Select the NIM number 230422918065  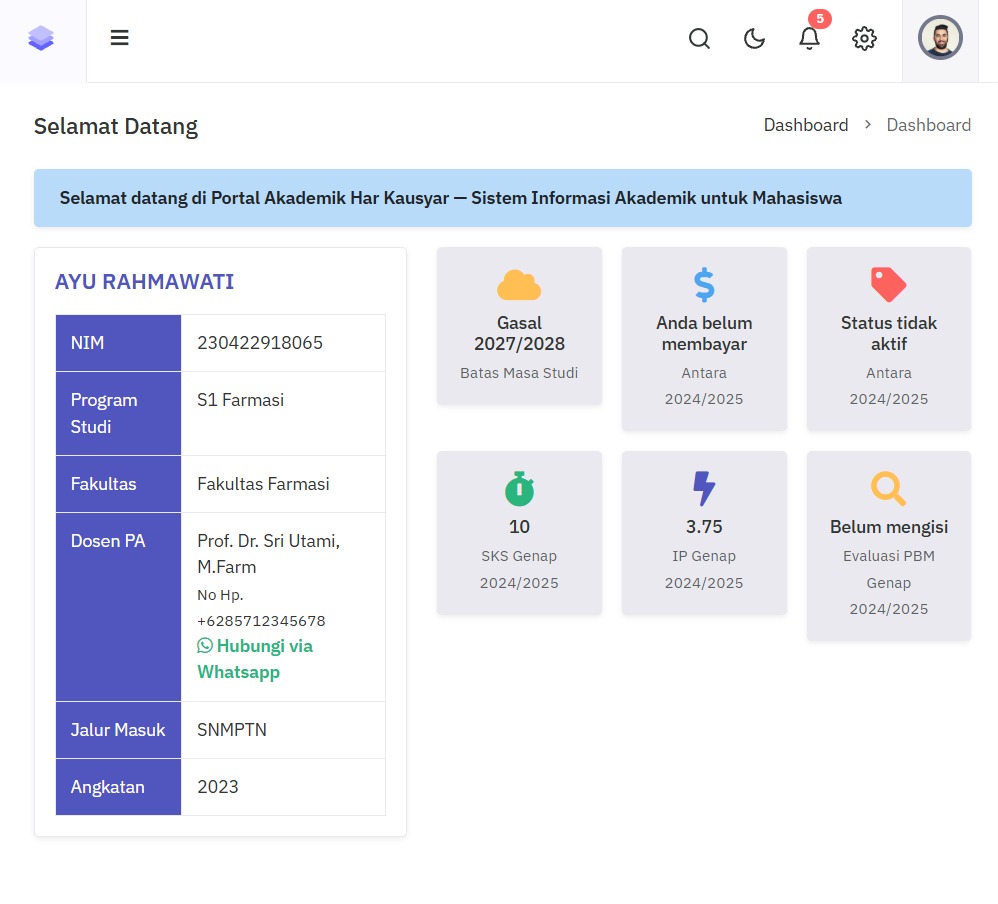(x=260, y=343)
